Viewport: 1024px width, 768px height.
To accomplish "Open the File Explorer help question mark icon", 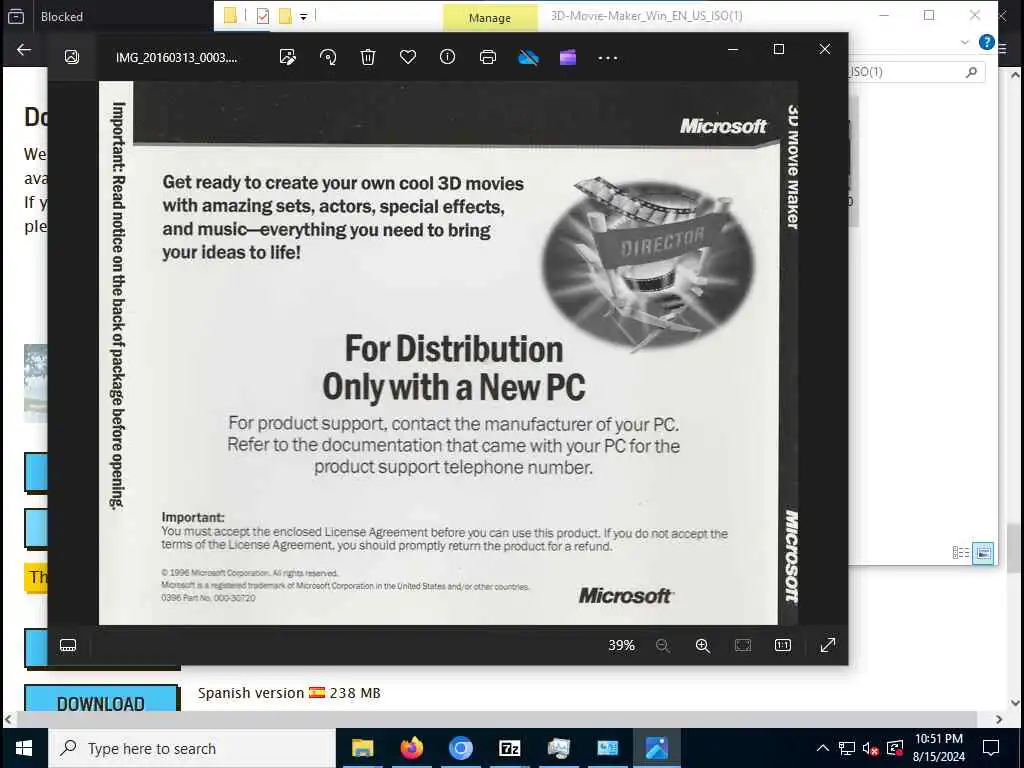I will (x=987, y=42).
